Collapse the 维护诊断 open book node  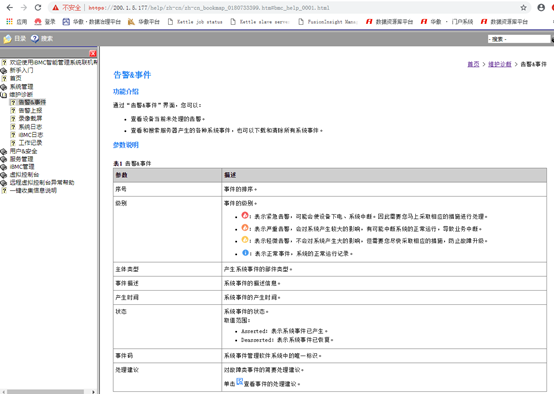point(4,94)
